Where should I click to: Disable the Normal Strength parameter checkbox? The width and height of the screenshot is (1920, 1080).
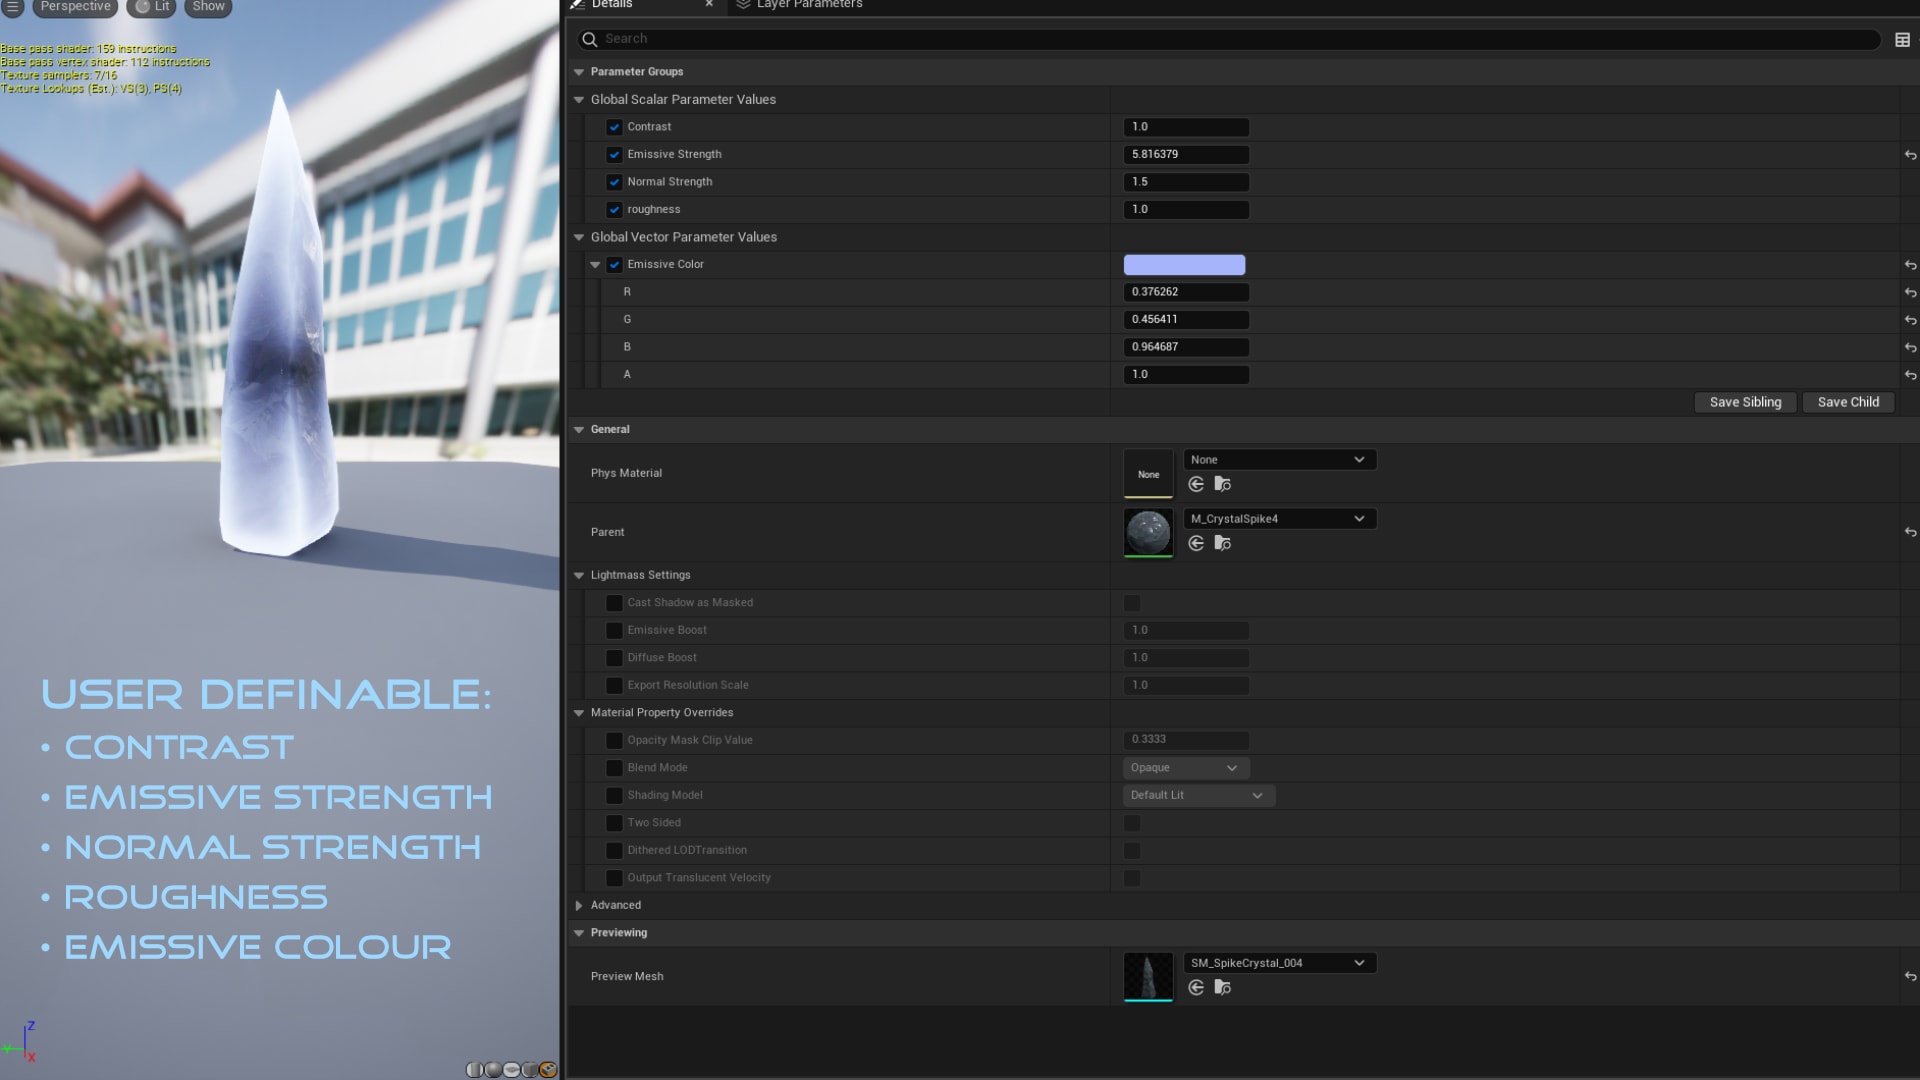click(614, 182)
